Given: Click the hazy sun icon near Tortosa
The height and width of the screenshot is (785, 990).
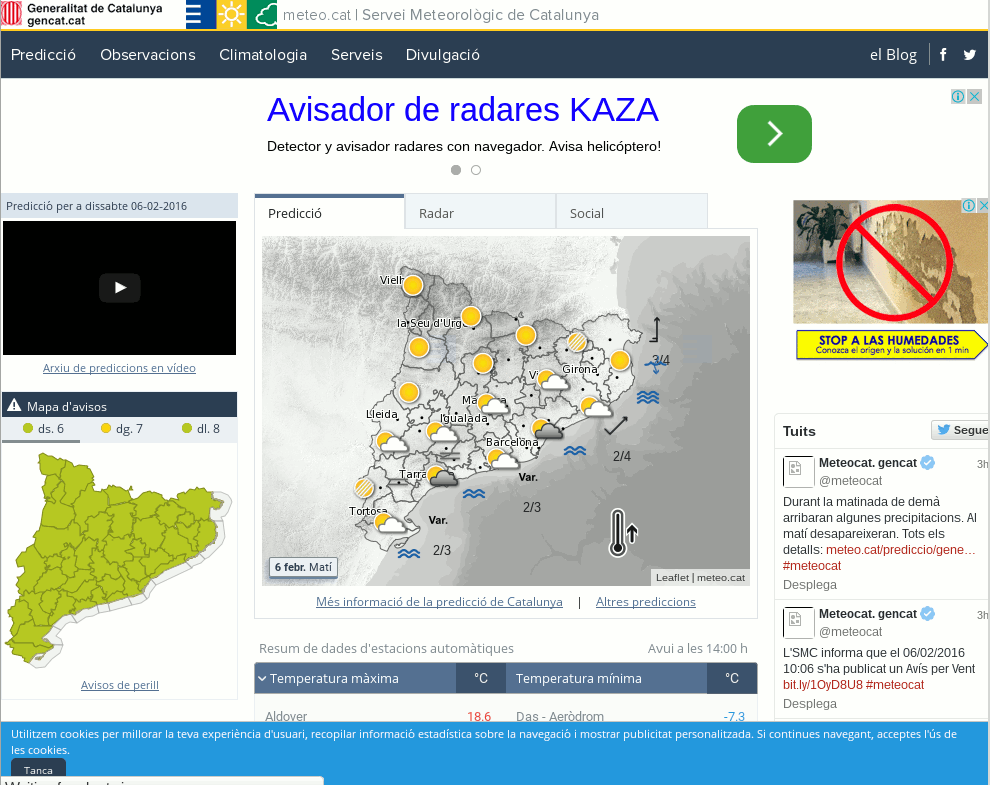Looking at the screenshot, I should [x=364, y=488].
